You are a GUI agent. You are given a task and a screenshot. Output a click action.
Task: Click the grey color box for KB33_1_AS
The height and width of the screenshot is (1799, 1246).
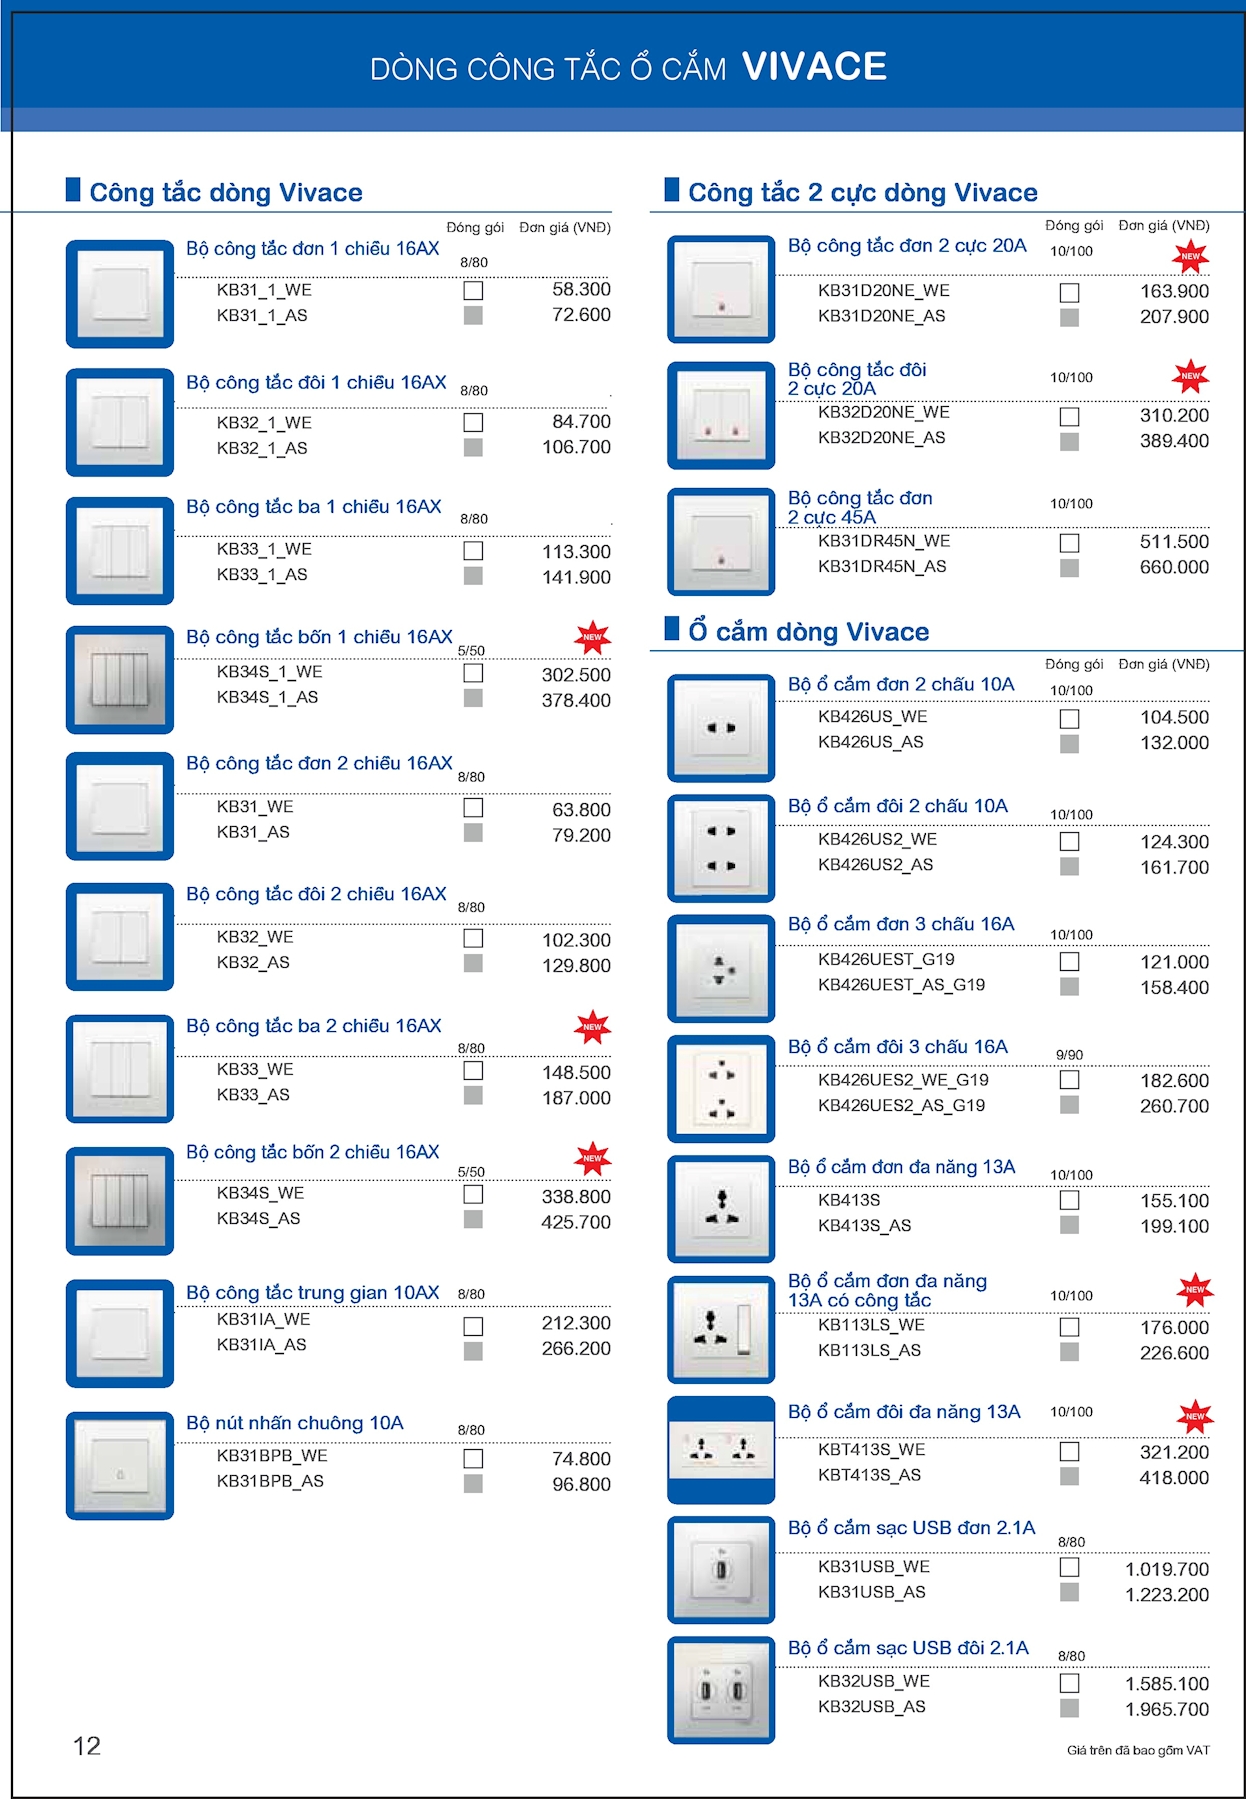473,575
